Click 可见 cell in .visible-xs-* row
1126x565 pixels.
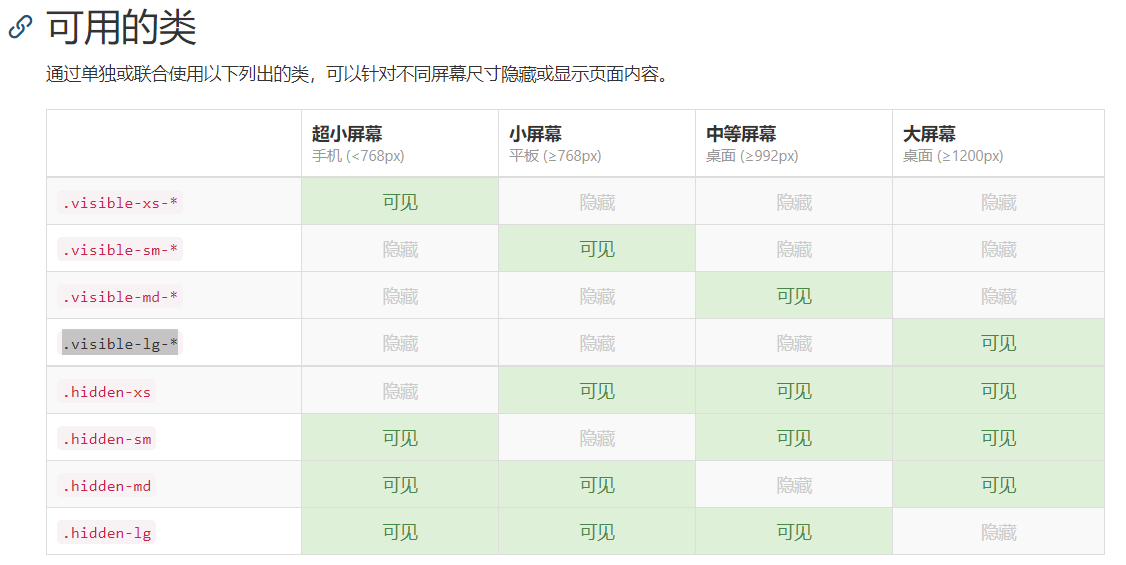[x=400, y=202]
